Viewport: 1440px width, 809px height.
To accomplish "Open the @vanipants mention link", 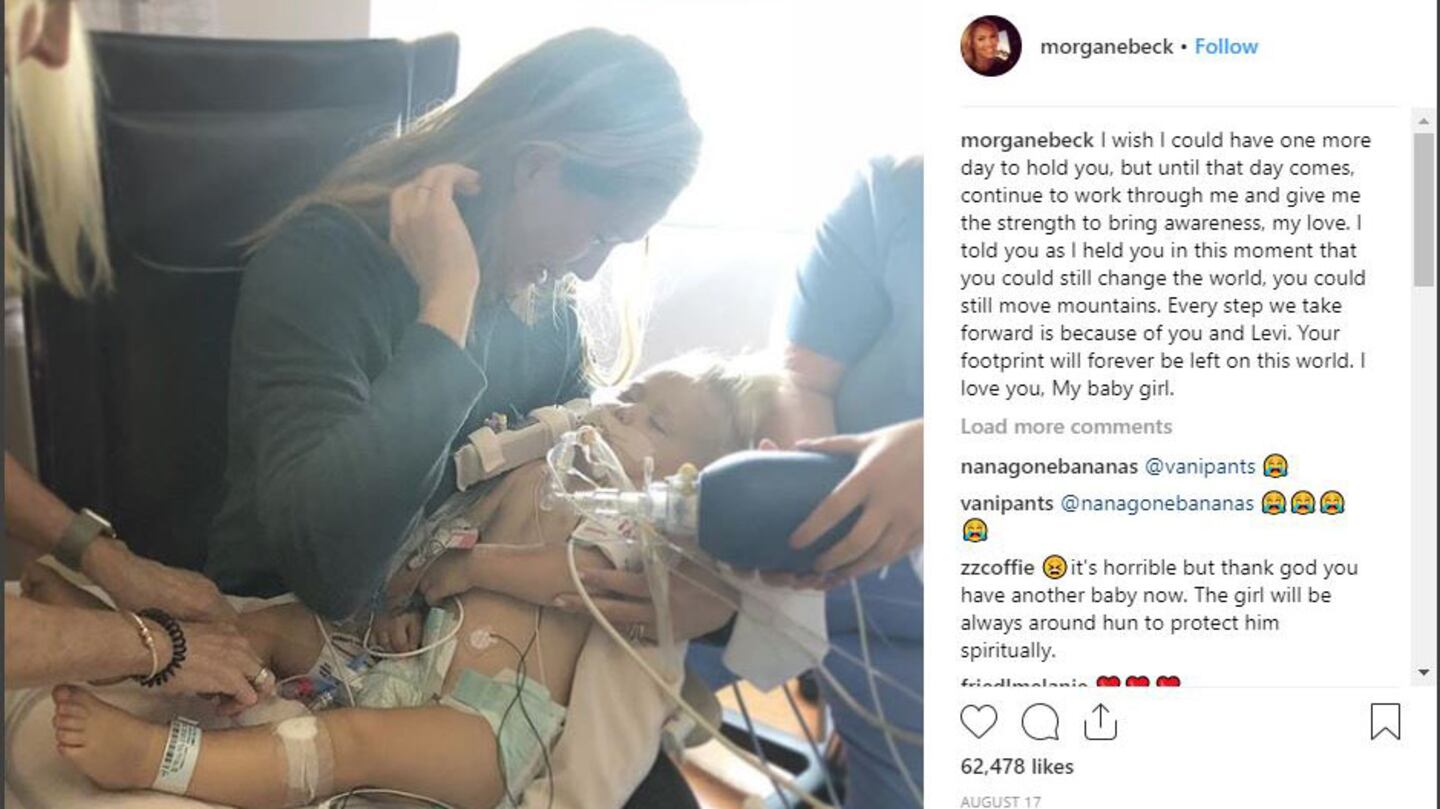I will 1199,466.
